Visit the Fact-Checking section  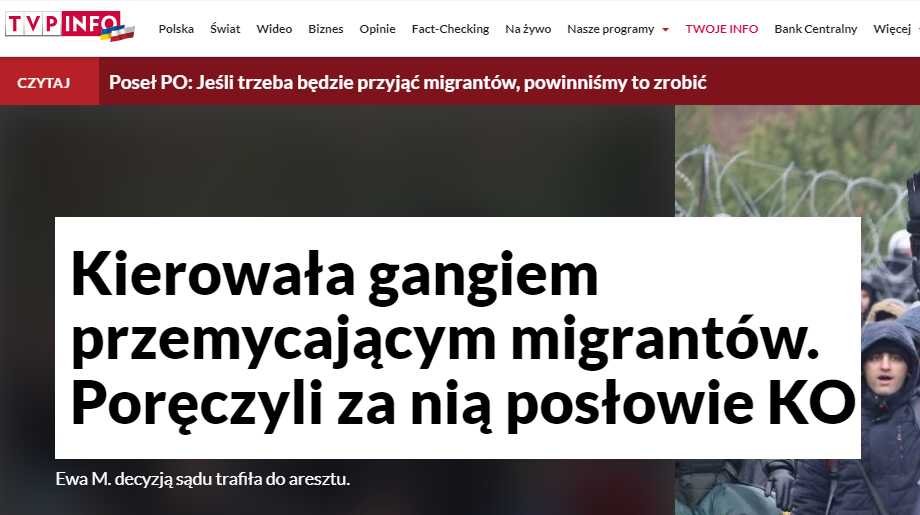click(x=450, y=29)
